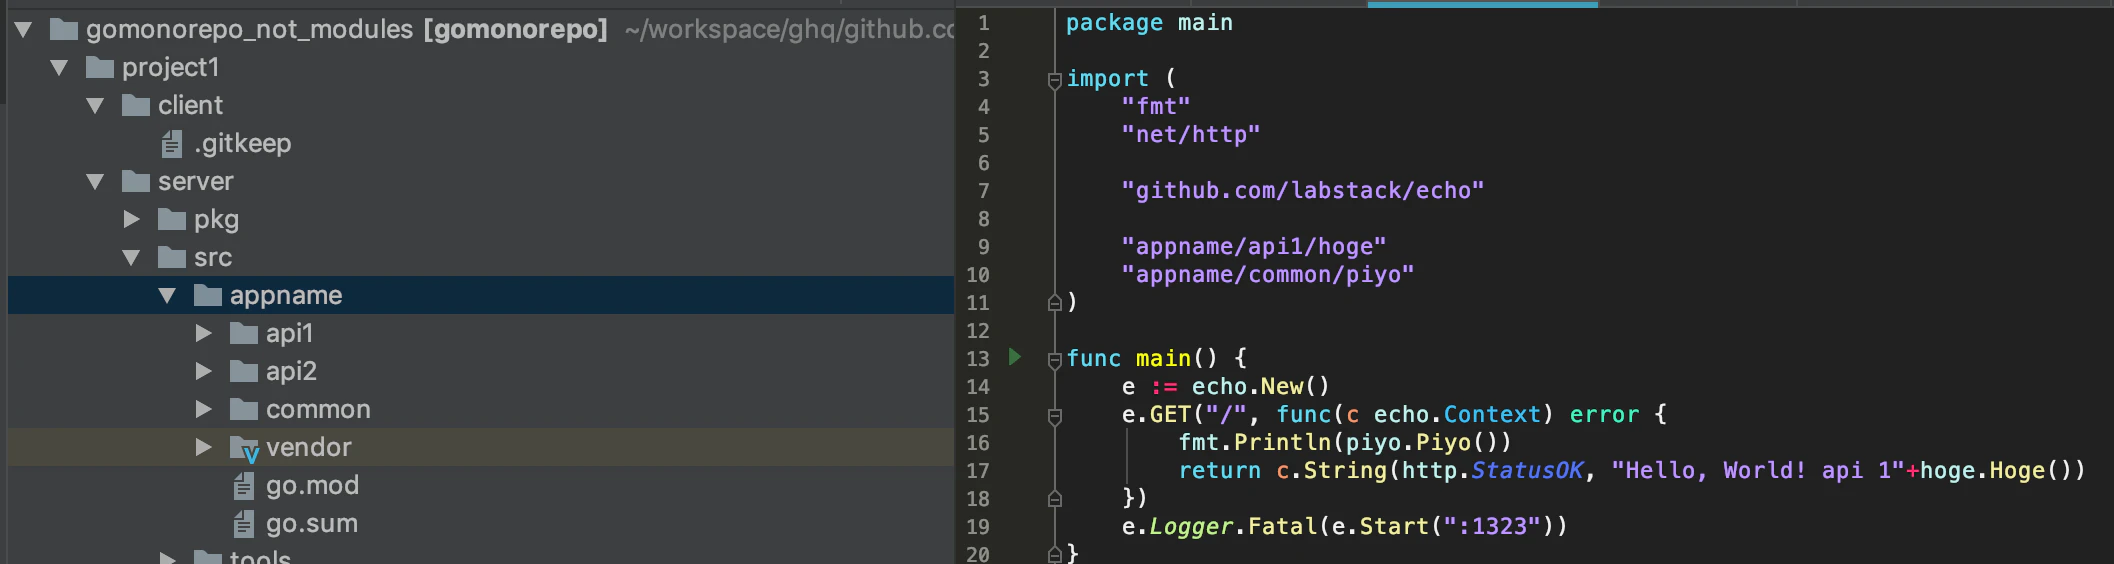Click the "github.com/labstack/echo" import string
Image resolution: width=2114 pixels, height=564 pixels.
pyautogui.click(x=1303, y=191)
